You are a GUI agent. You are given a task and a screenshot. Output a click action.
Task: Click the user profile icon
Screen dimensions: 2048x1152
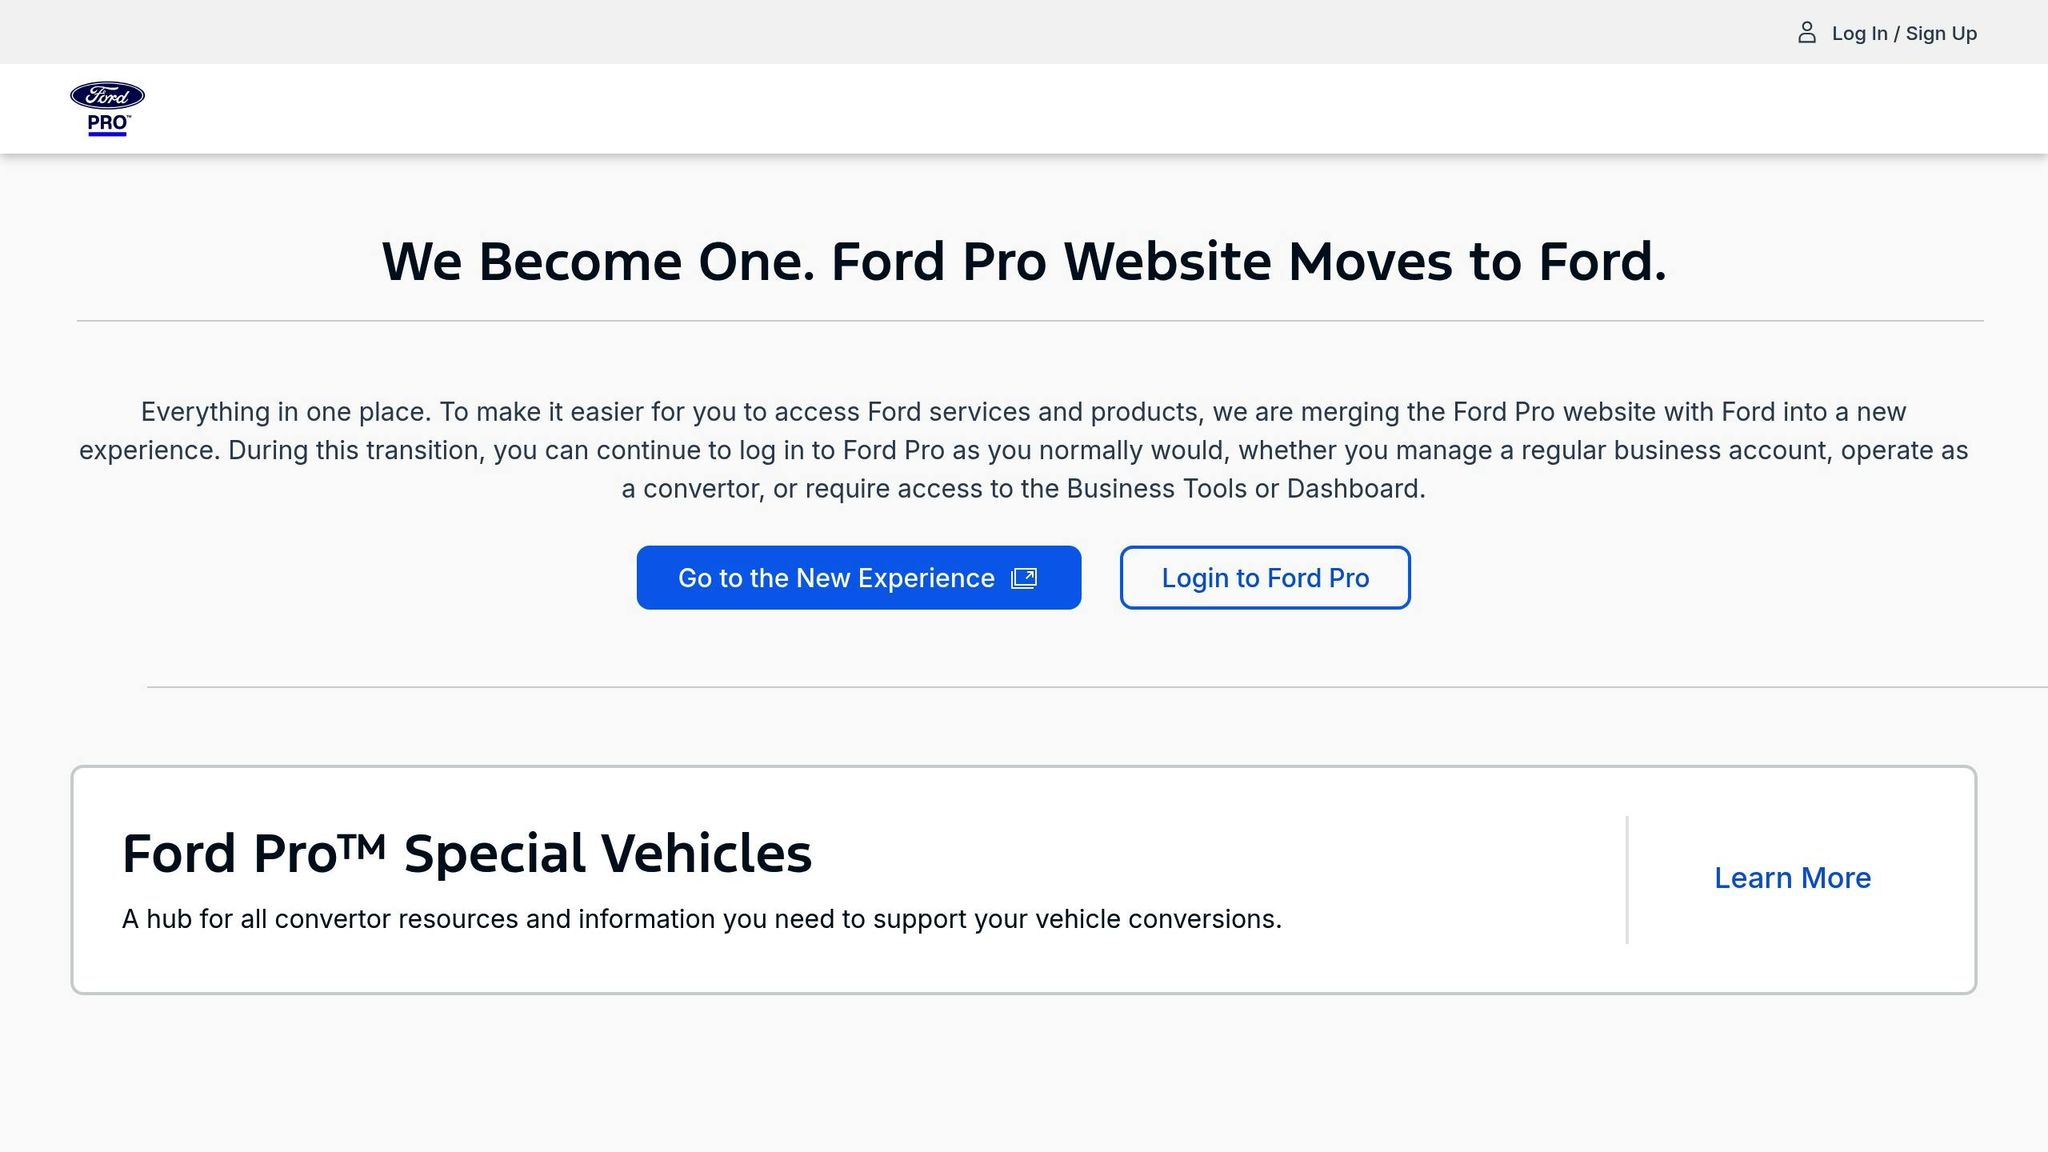tap(1806, 33)
